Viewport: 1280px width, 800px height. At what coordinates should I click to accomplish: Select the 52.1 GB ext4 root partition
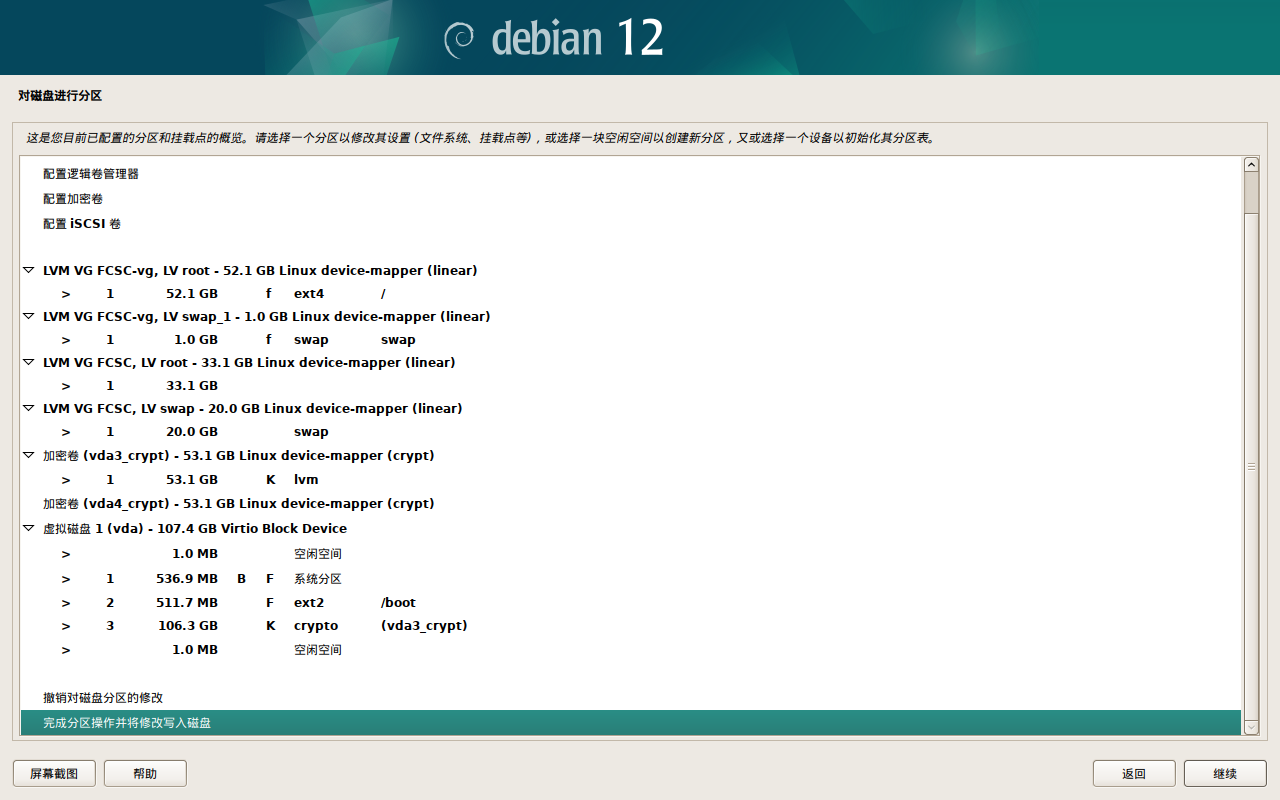(631, 294)
